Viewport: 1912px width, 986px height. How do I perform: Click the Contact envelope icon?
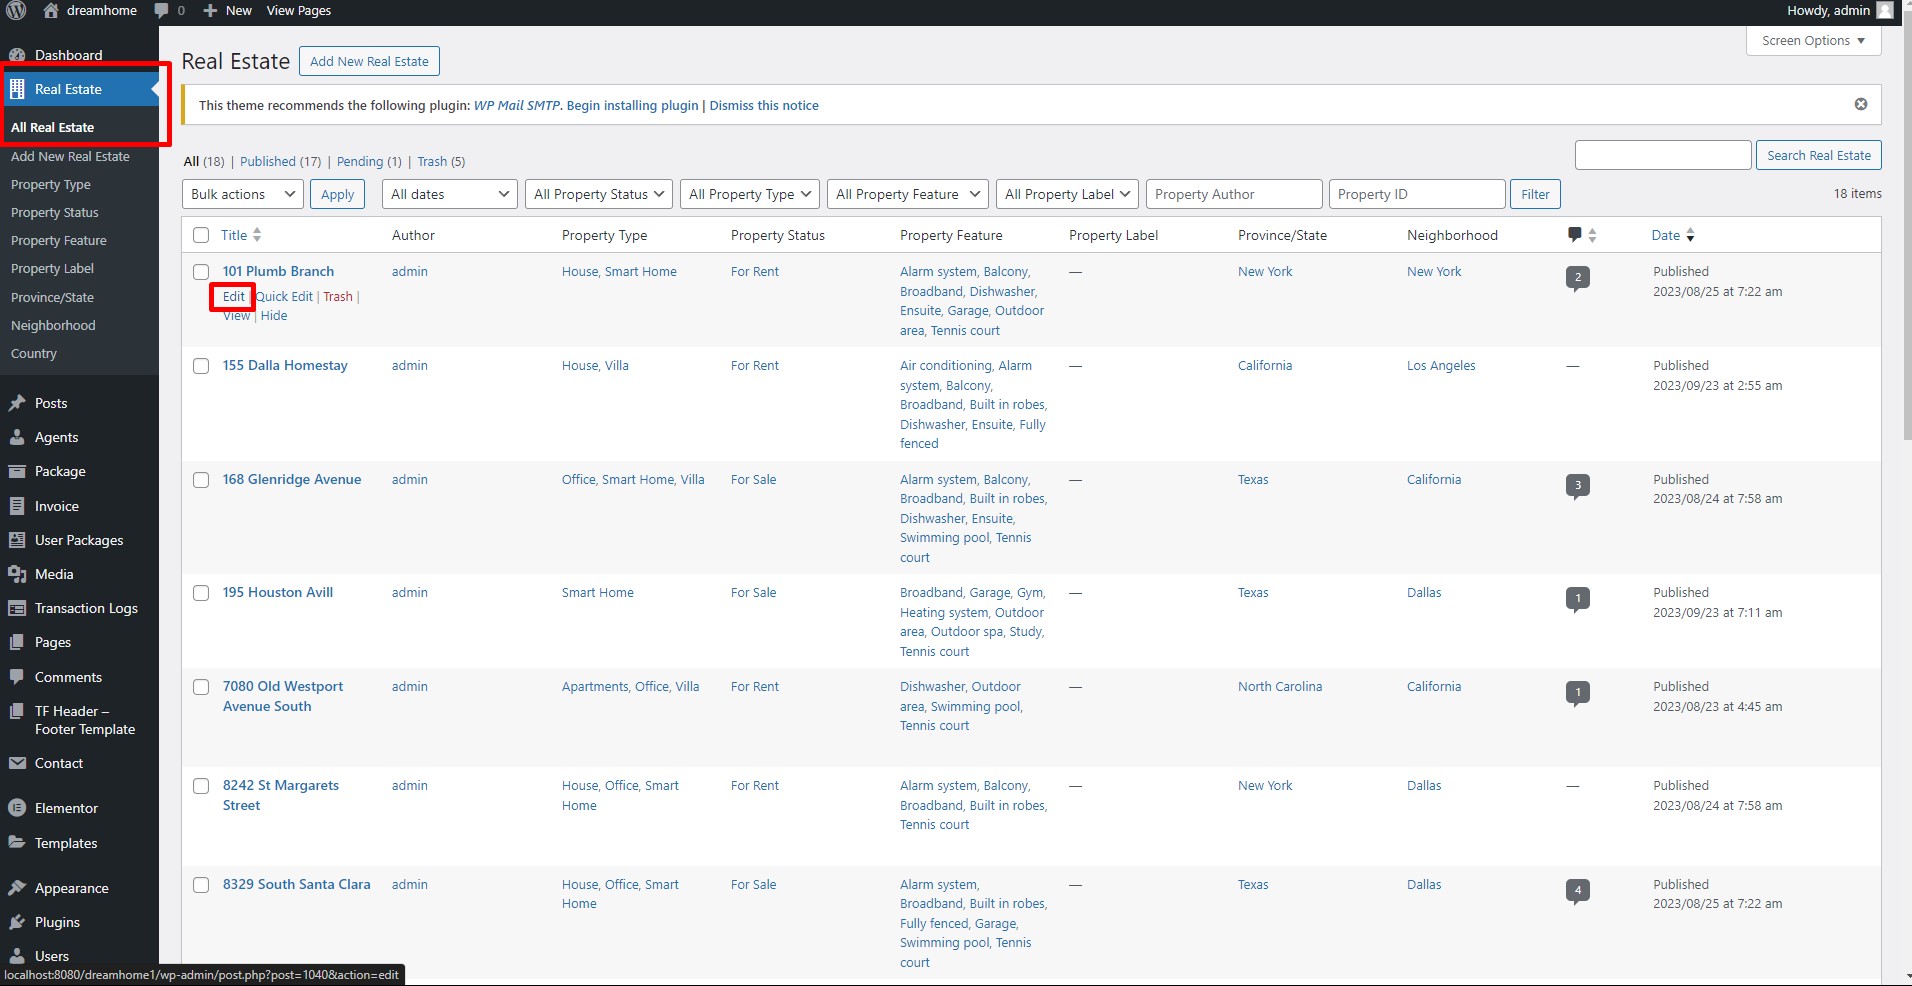pyautogui.click(x=17, y=763)
